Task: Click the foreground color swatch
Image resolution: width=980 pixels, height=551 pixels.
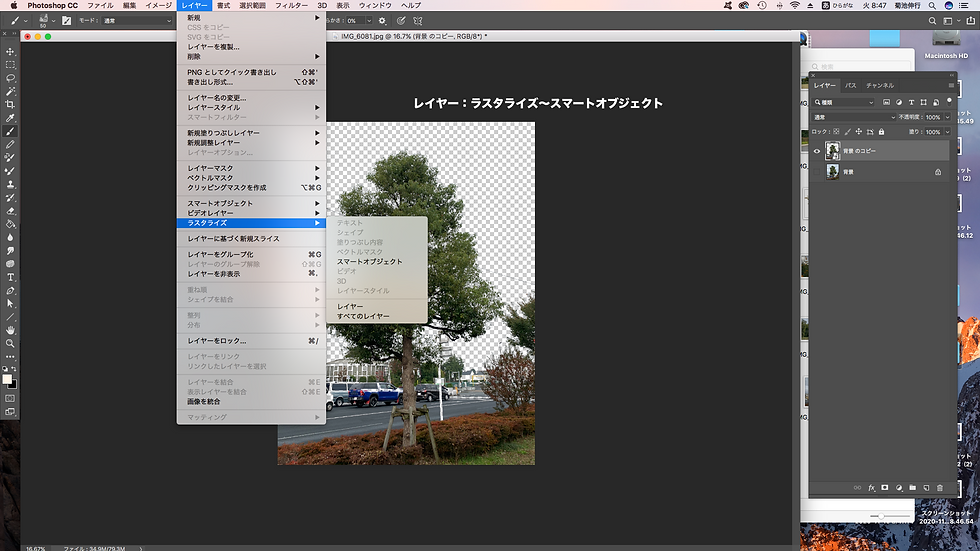Action: 7,379
